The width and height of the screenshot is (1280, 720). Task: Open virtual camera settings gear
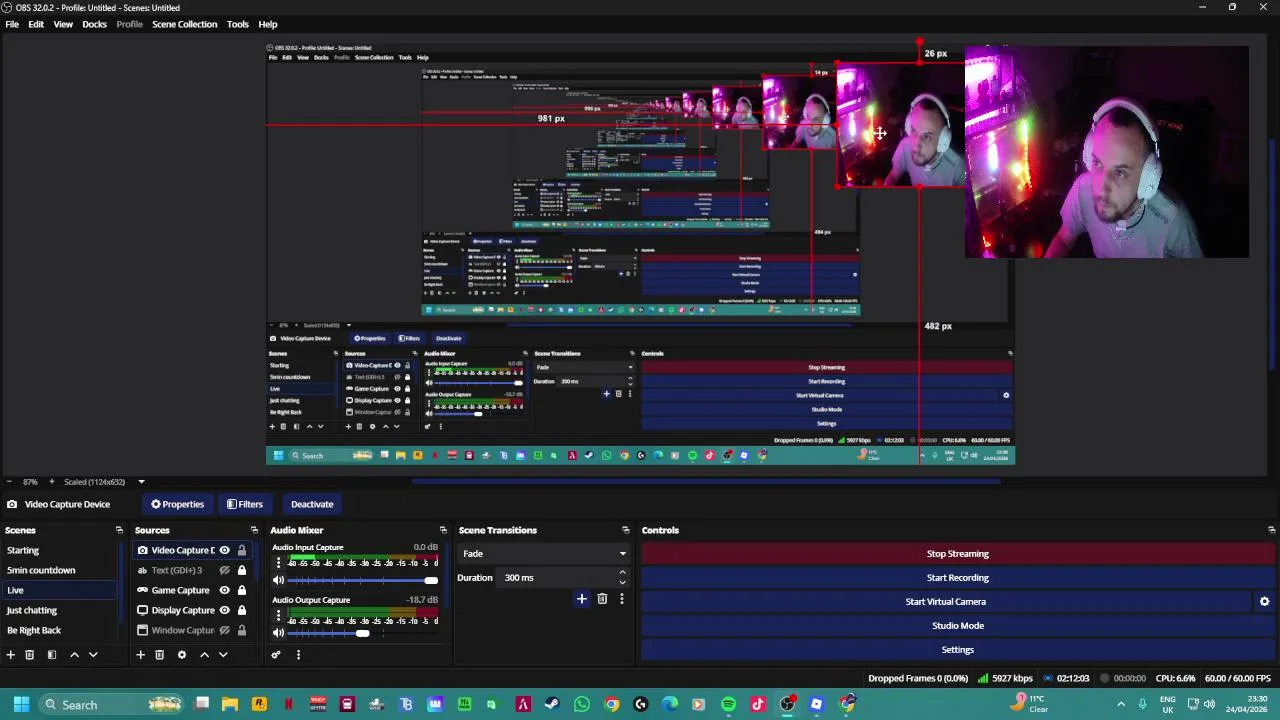coord(1264,602)
